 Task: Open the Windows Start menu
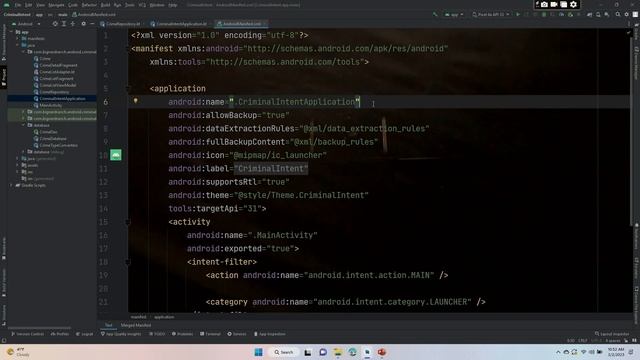coord(258,352)
